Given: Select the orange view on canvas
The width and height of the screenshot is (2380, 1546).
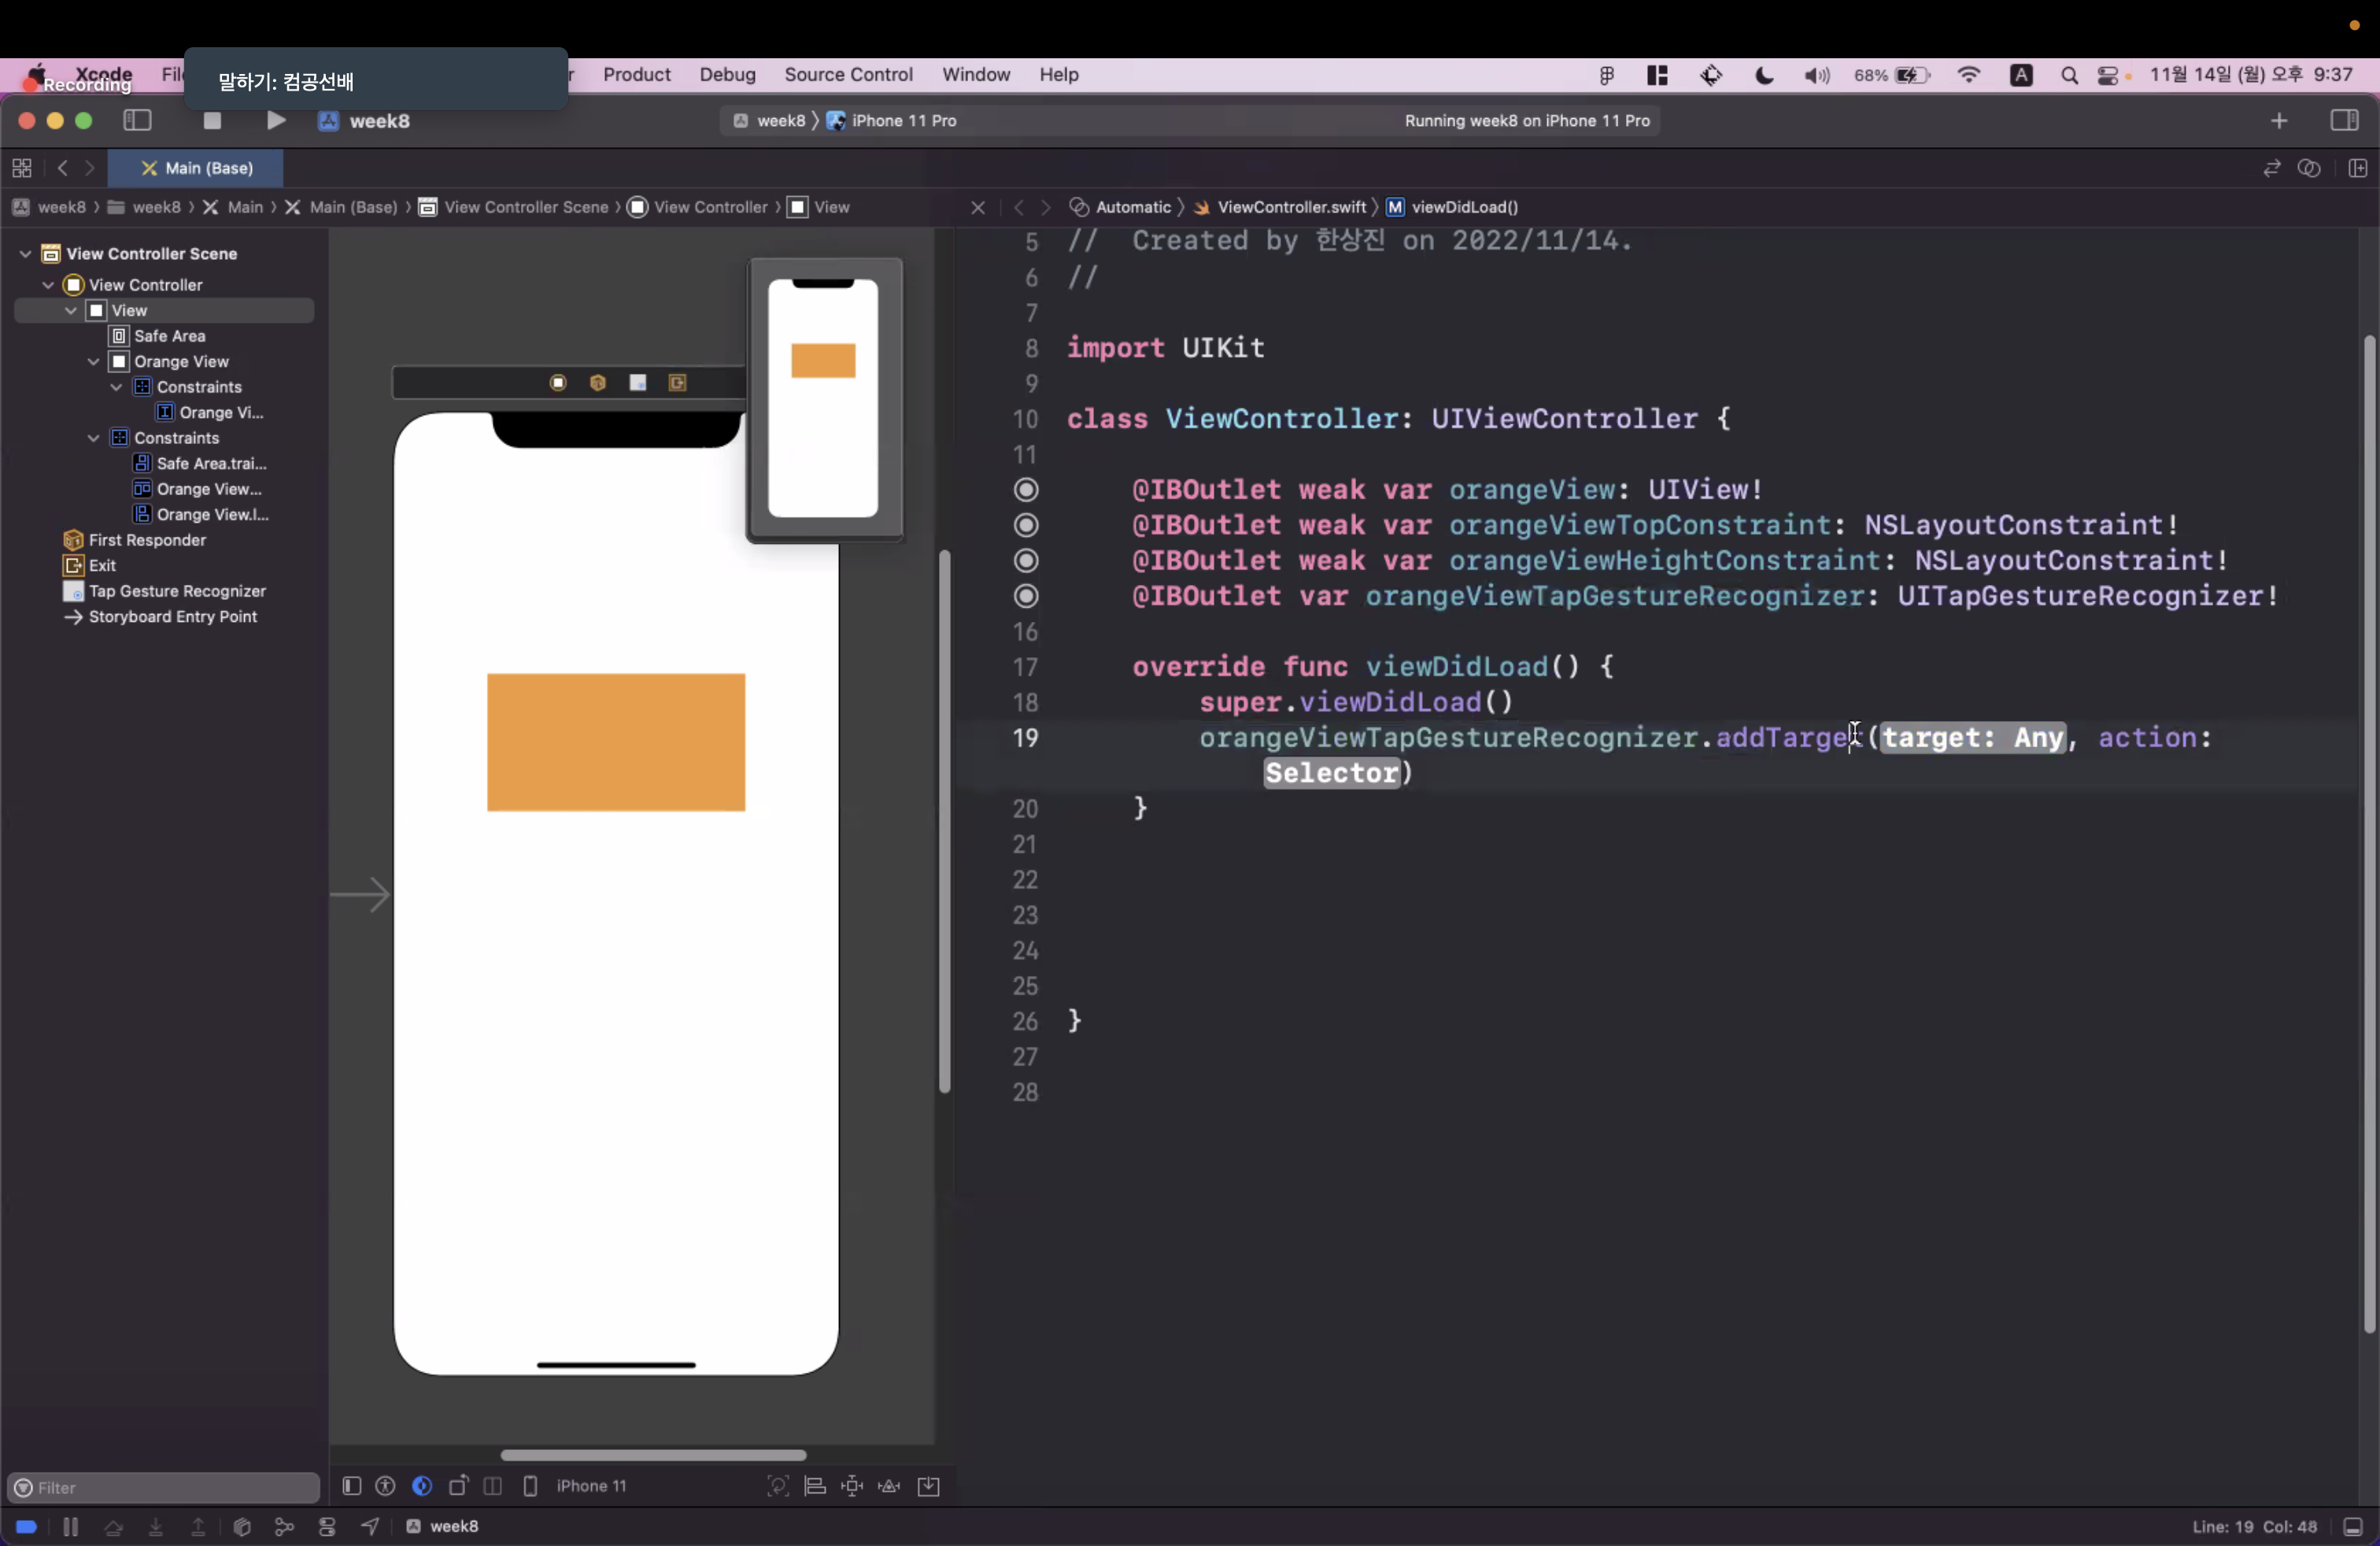Looking at the screenshot, I should [616, 742].
